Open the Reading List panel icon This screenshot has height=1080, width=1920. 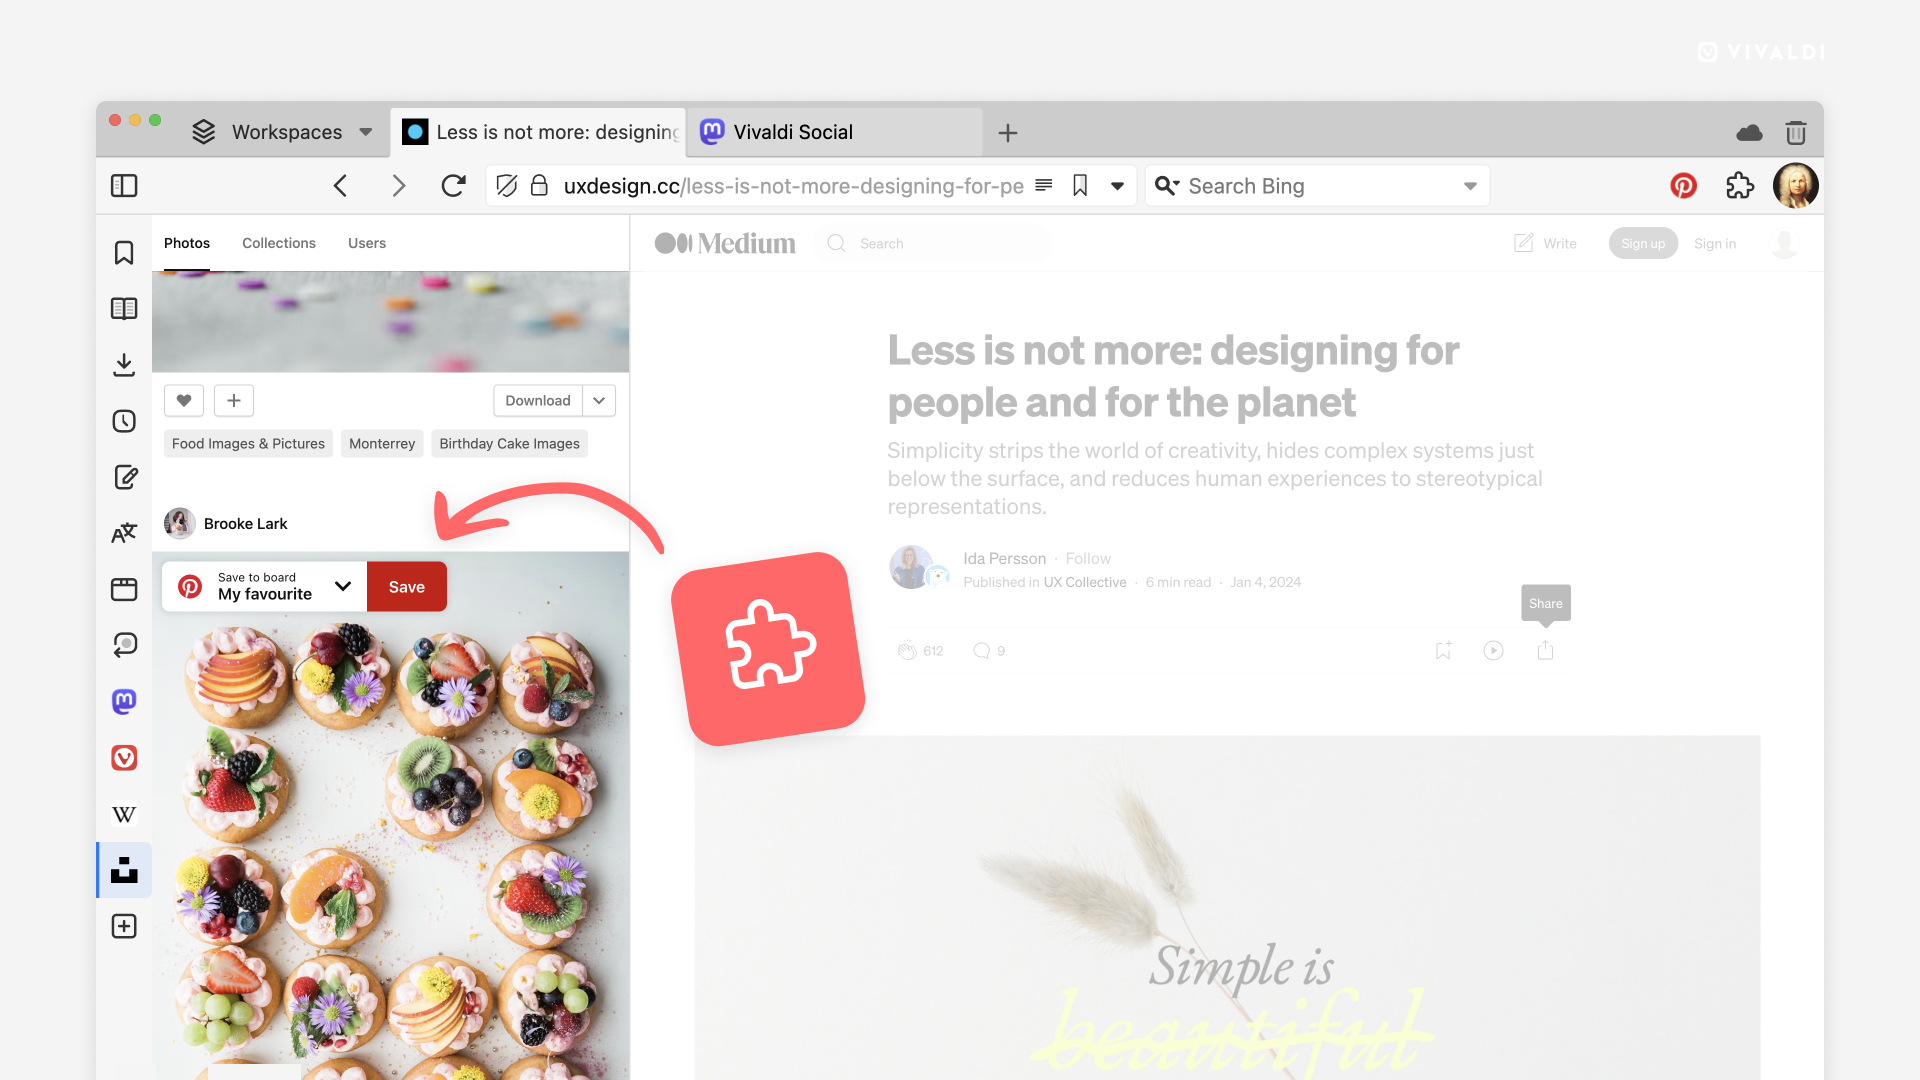[125, 309]
